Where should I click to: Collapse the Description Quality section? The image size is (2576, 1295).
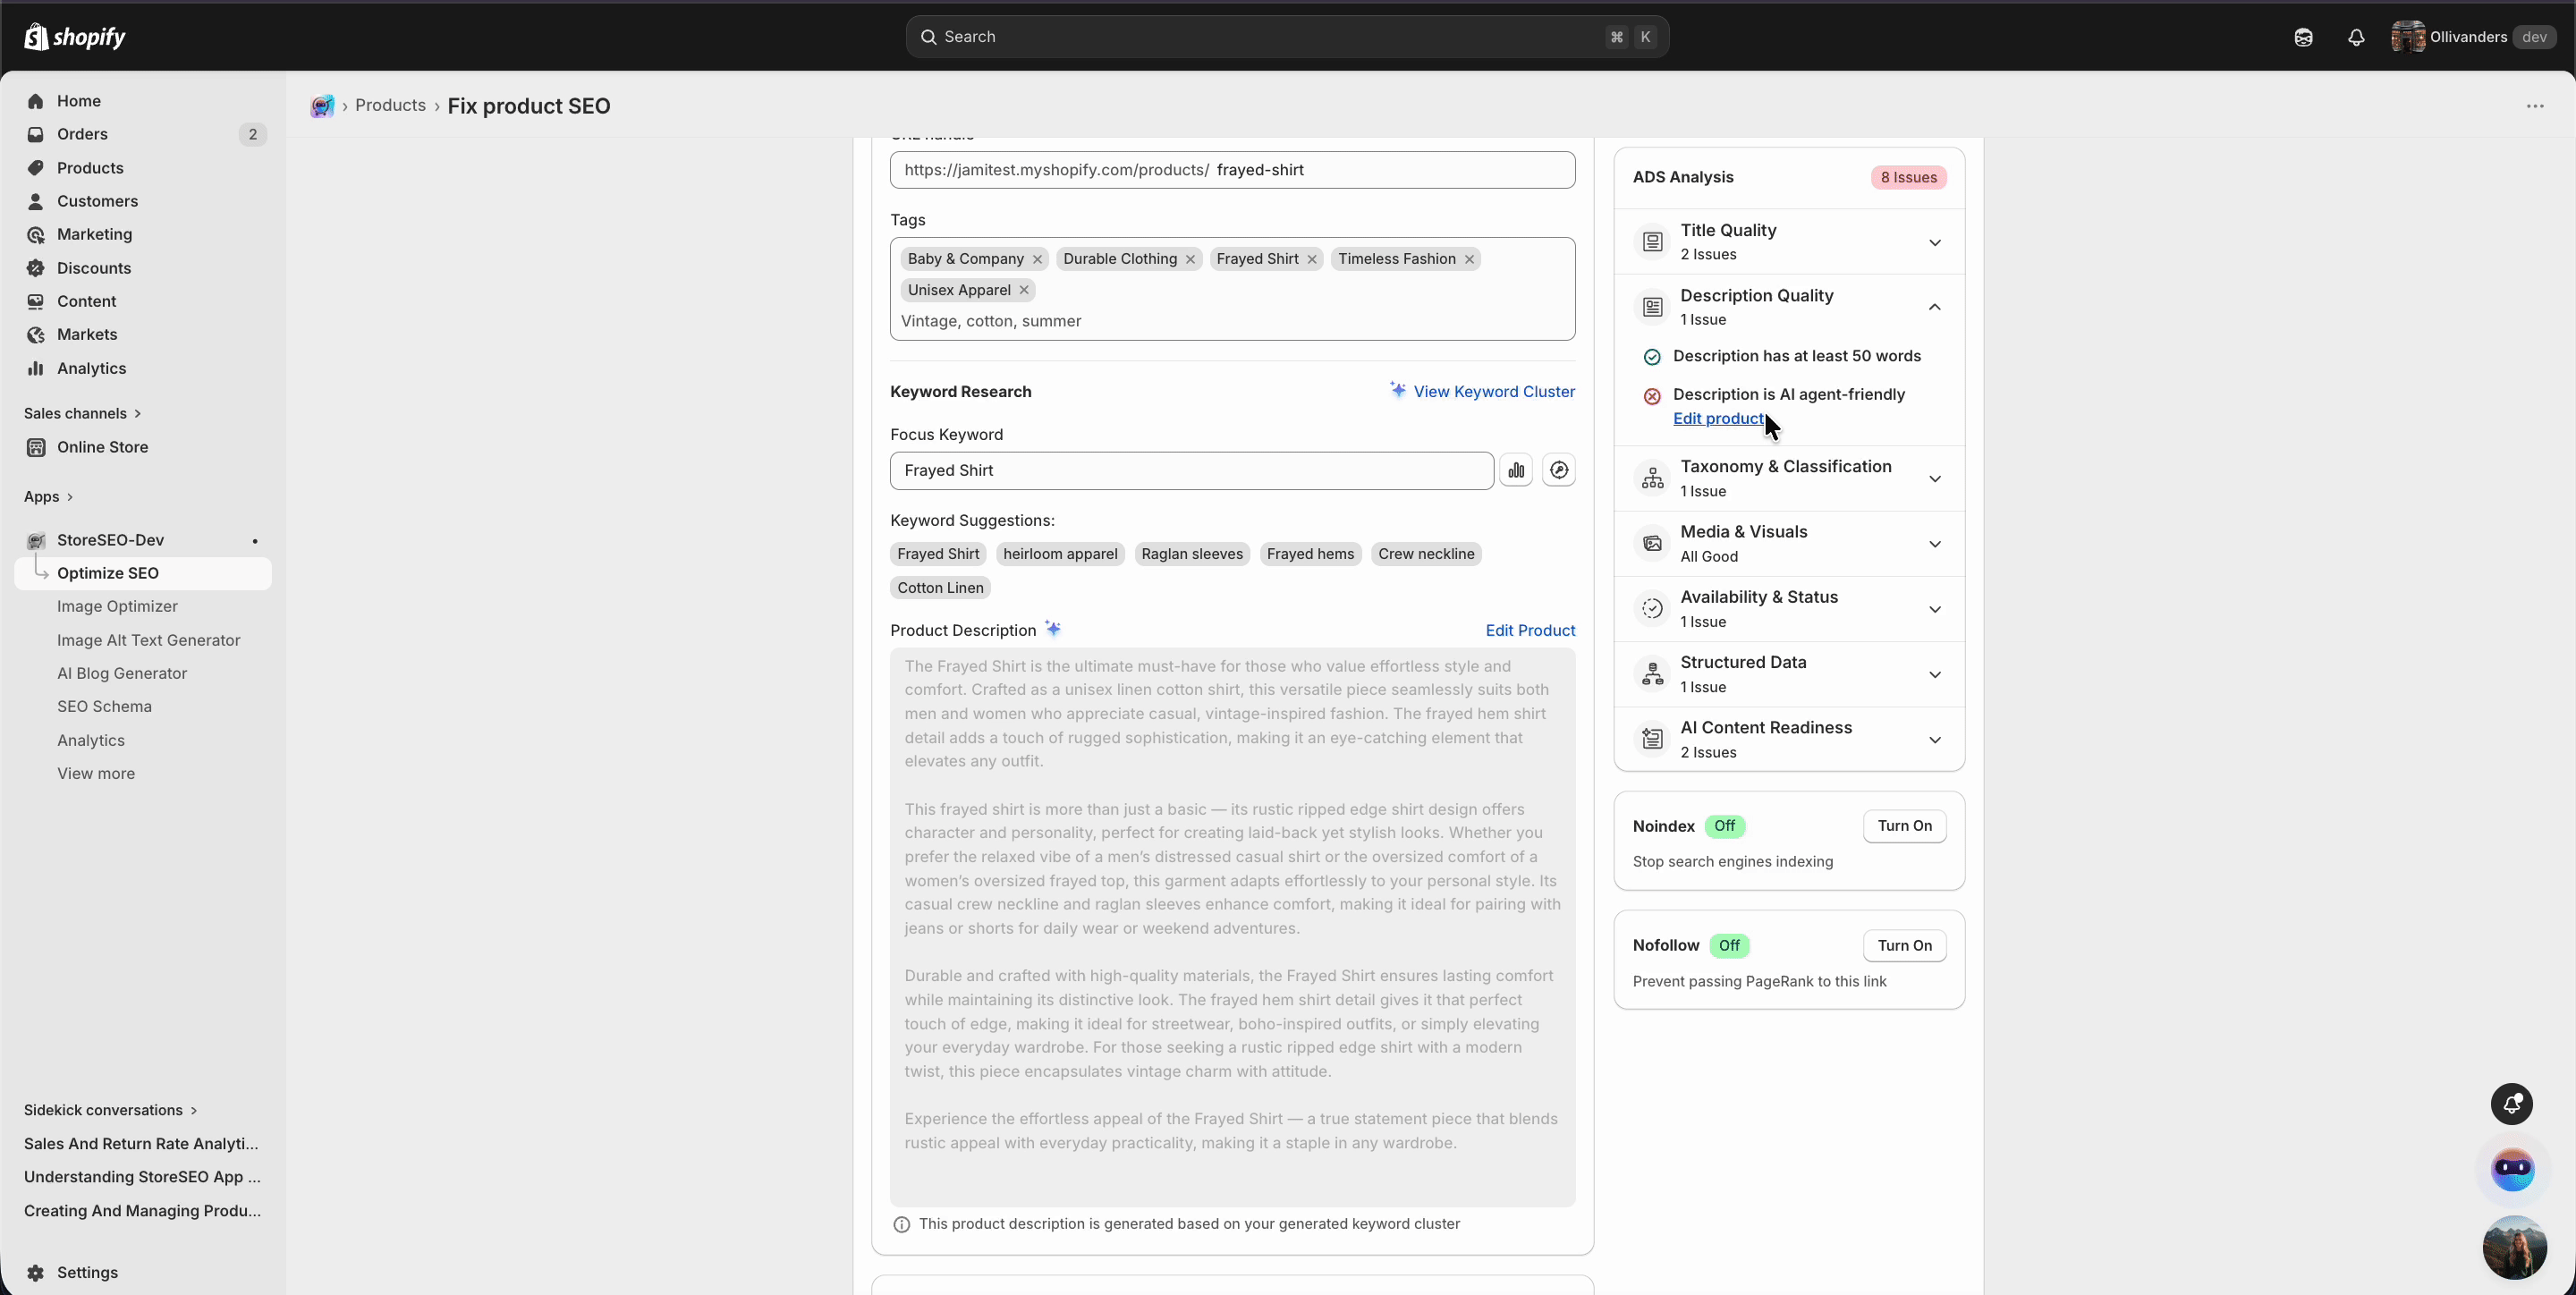click(1934, 307)
